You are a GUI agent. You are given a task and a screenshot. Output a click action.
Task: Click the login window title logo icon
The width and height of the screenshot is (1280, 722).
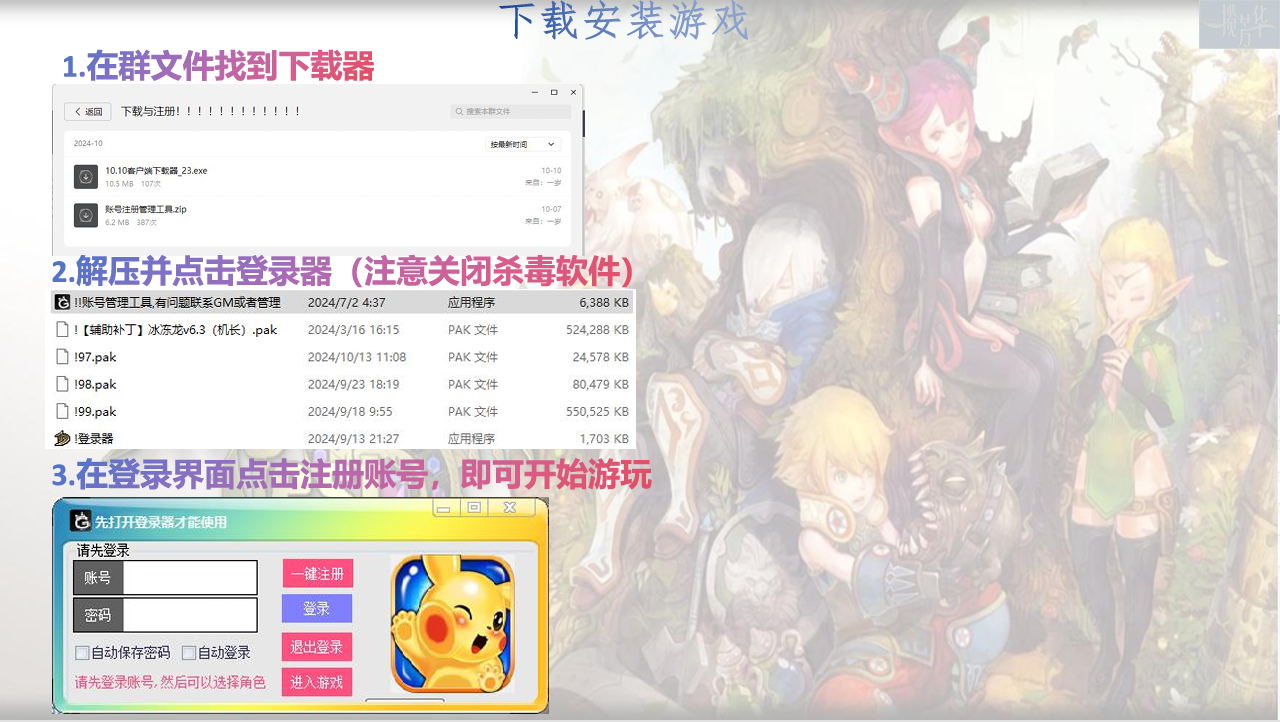[x=80, y=521]
